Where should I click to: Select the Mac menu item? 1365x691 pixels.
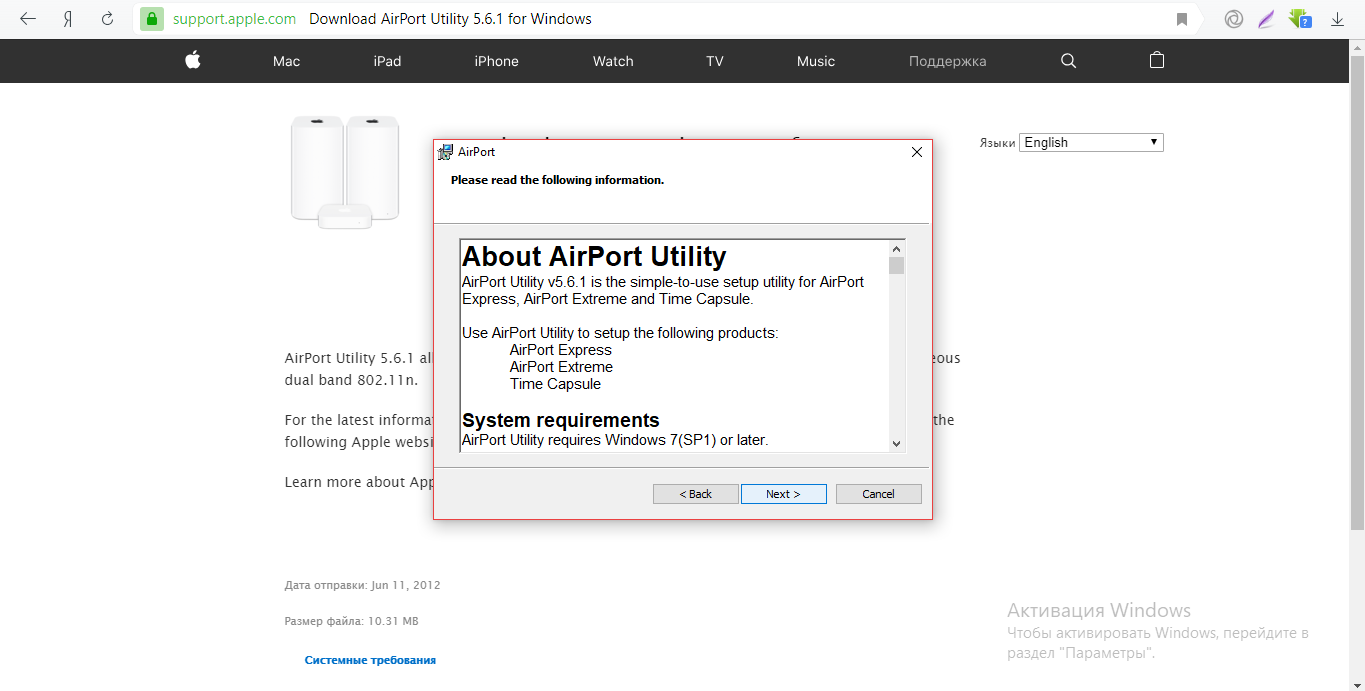(x=286, y=61)
